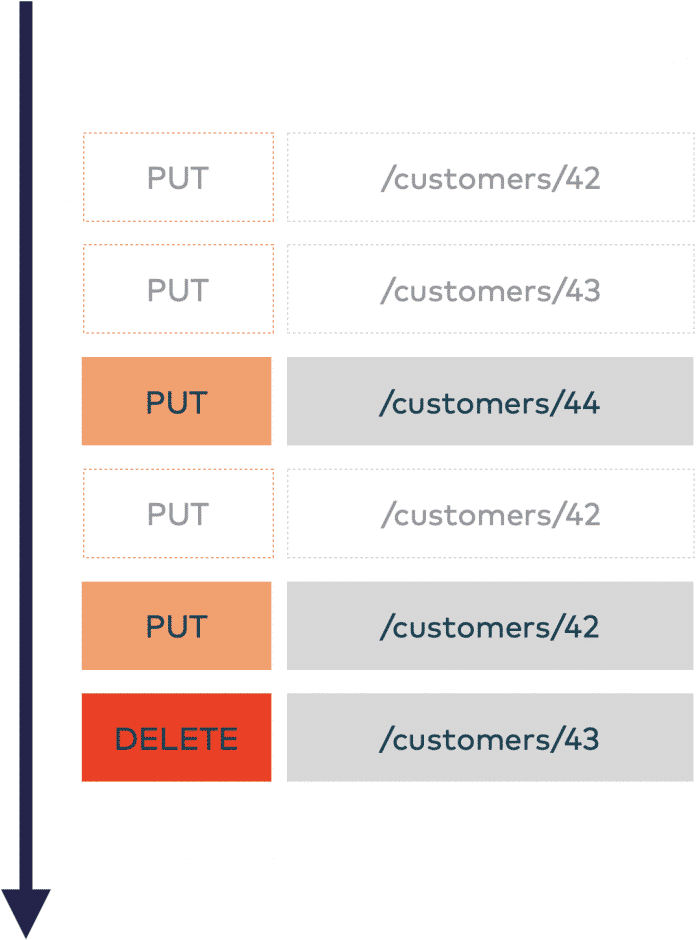
Task: Click the downward arrowhead of the timeline
Action: (x=26, y=912)
